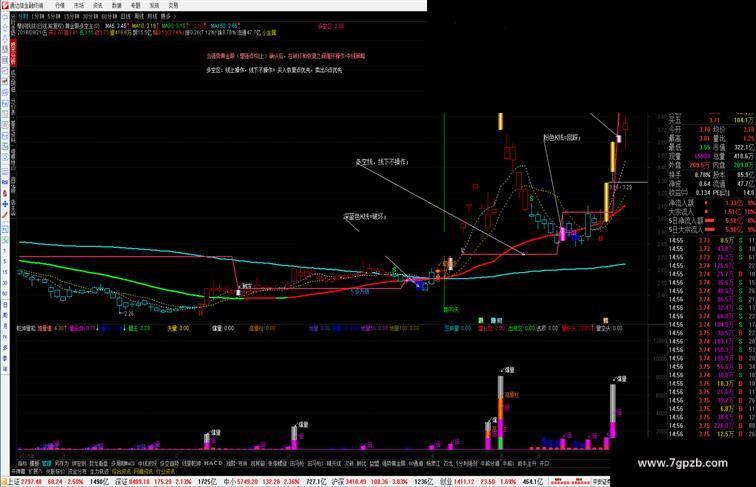Open the 主力轨迹 bottom tab
This screenshot has width=756, height=487.
coord(99,472)
